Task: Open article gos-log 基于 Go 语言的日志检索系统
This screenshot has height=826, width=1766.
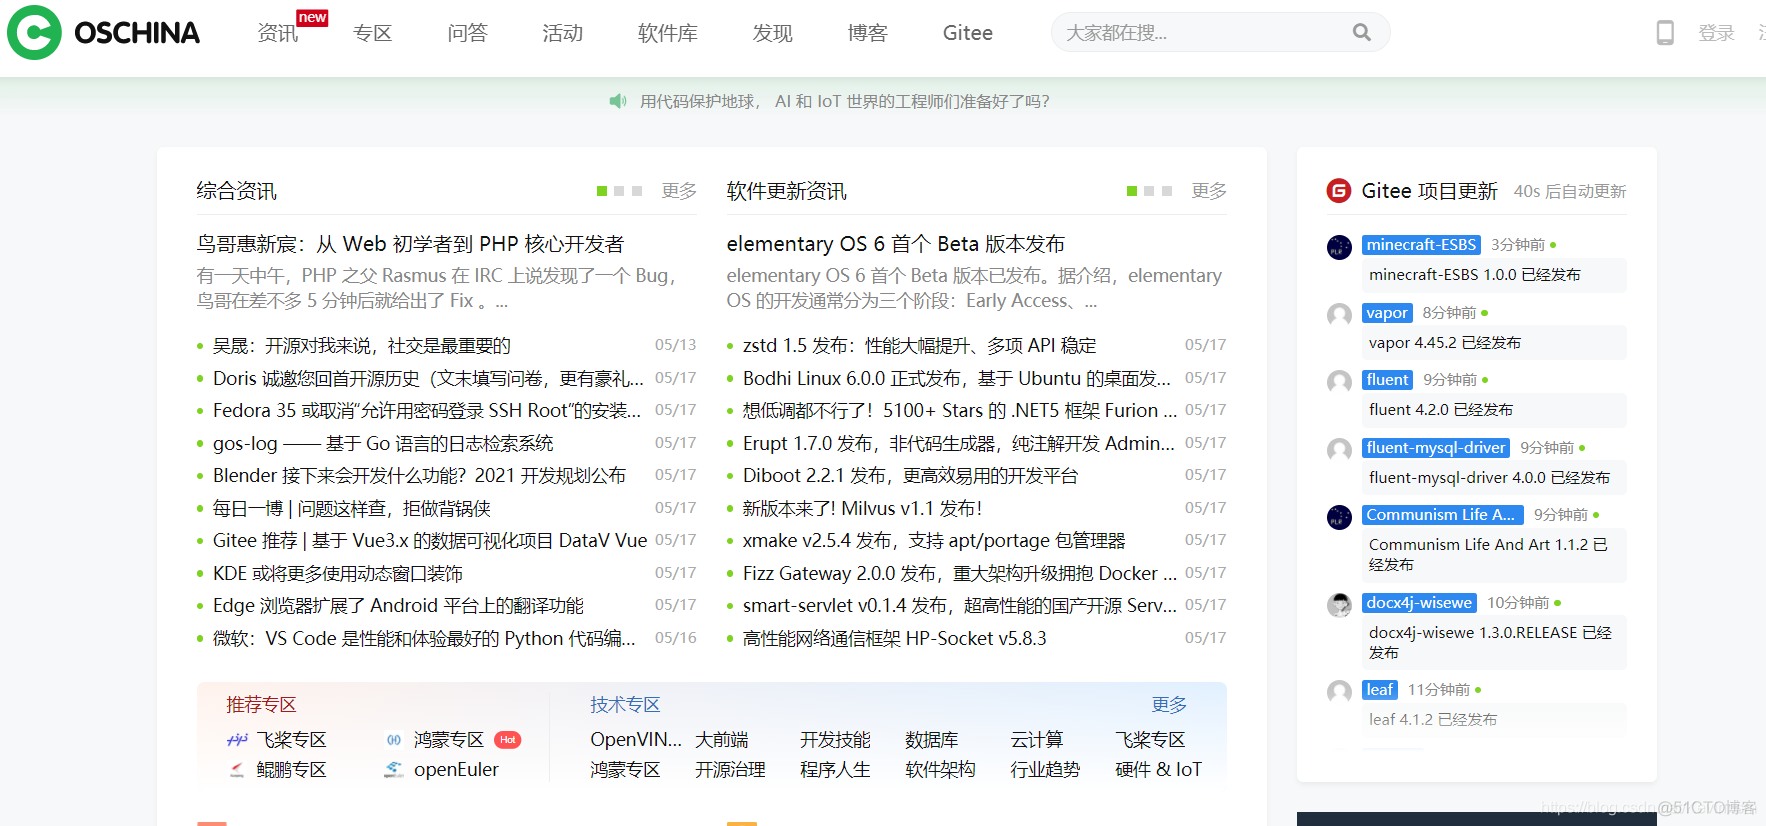Action: click(383, 443)
